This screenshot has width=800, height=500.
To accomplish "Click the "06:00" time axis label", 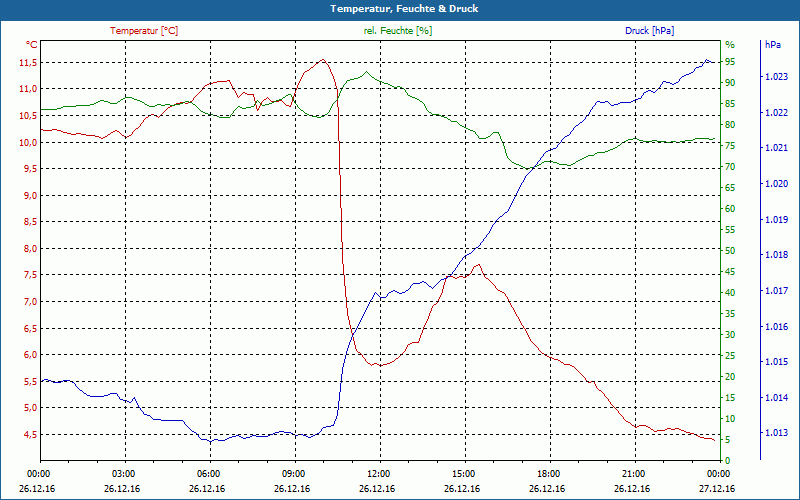I will (x=209, y=473).
